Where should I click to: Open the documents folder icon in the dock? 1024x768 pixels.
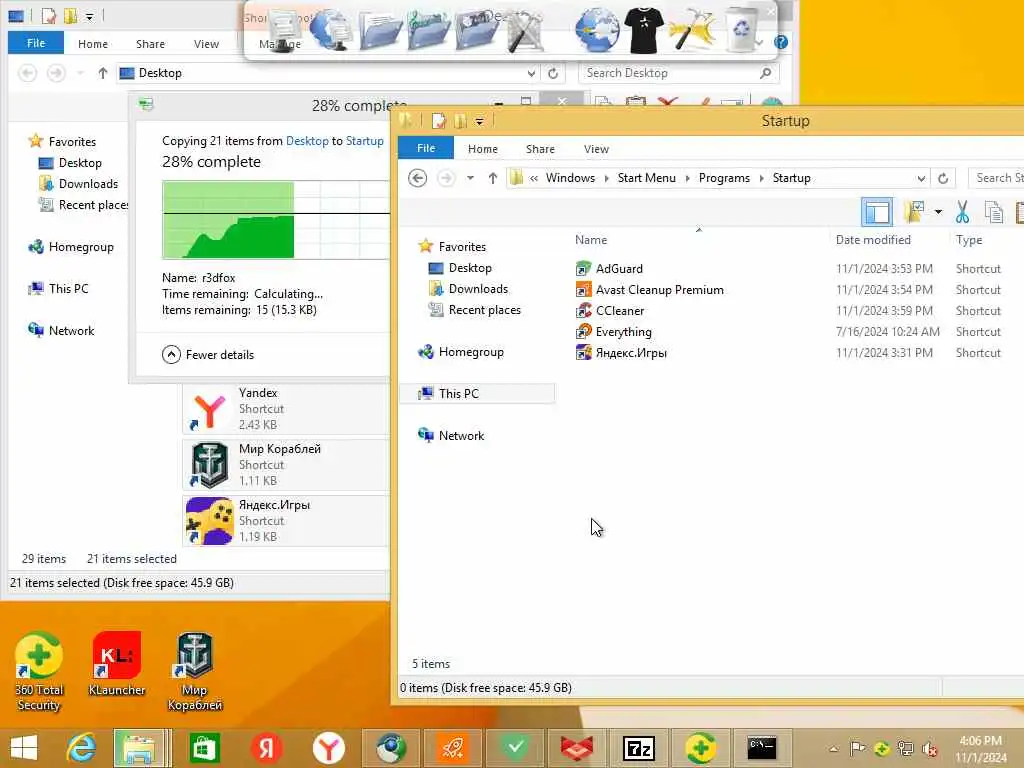coord(379,30)
